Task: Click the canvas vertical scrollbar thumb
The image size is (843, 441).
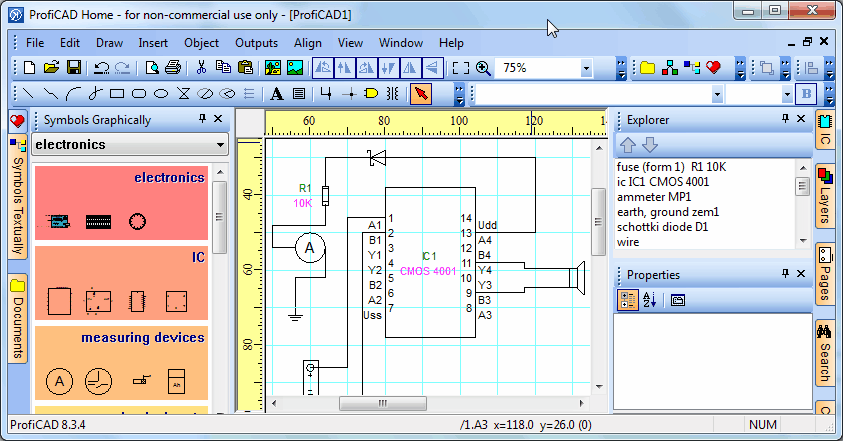Action: [x=598, y=222]
